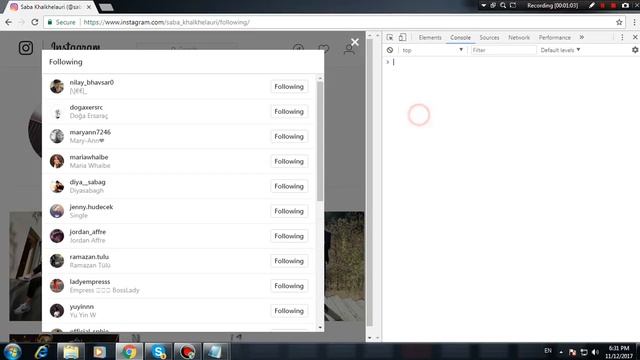Click Following button for mariawhalbe
The width and height of the screenshot is (640, 360).
(x=289, y=161)
